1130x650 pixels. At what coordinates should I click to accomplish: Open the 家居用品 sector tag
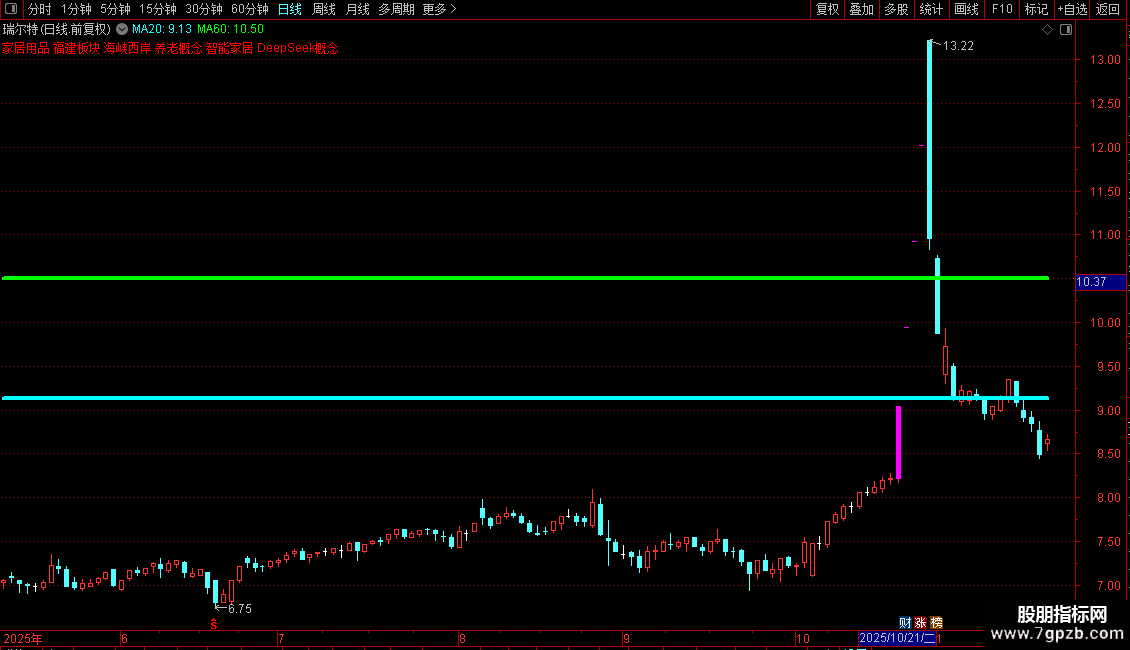tap(25, 48)
